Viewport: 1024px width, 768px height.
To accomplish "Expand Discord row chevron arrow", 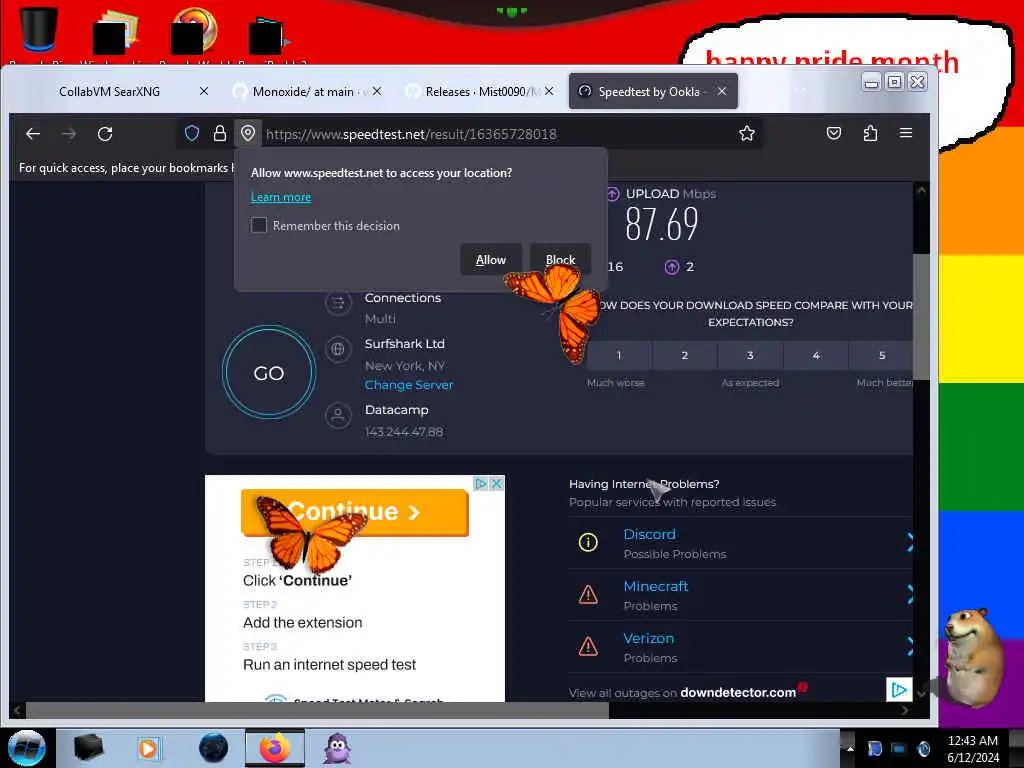I will pyautogui.click(x=910, y=542).
